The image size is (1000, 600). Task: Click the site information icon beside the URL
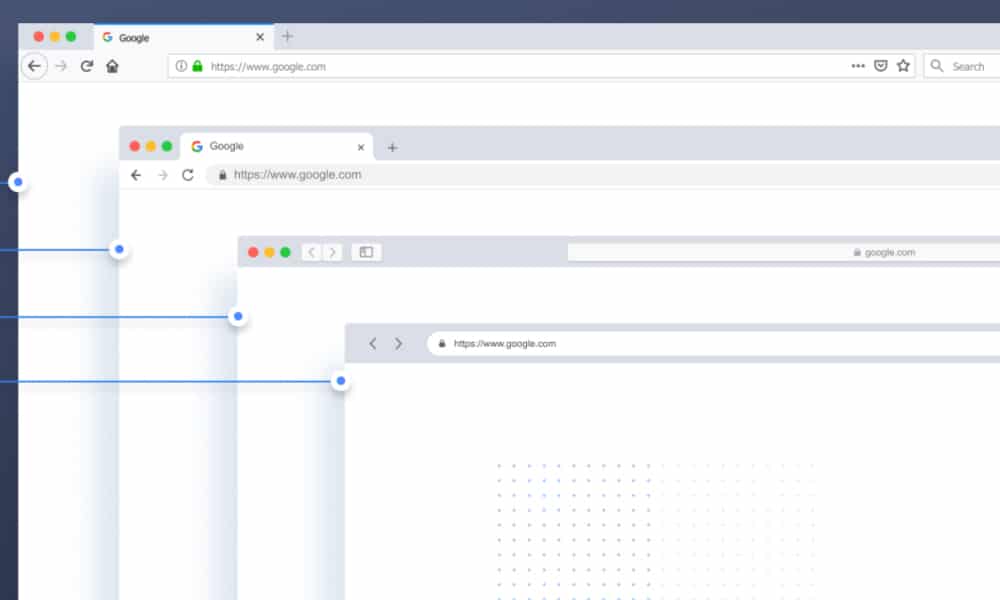(x=179, y=65)
